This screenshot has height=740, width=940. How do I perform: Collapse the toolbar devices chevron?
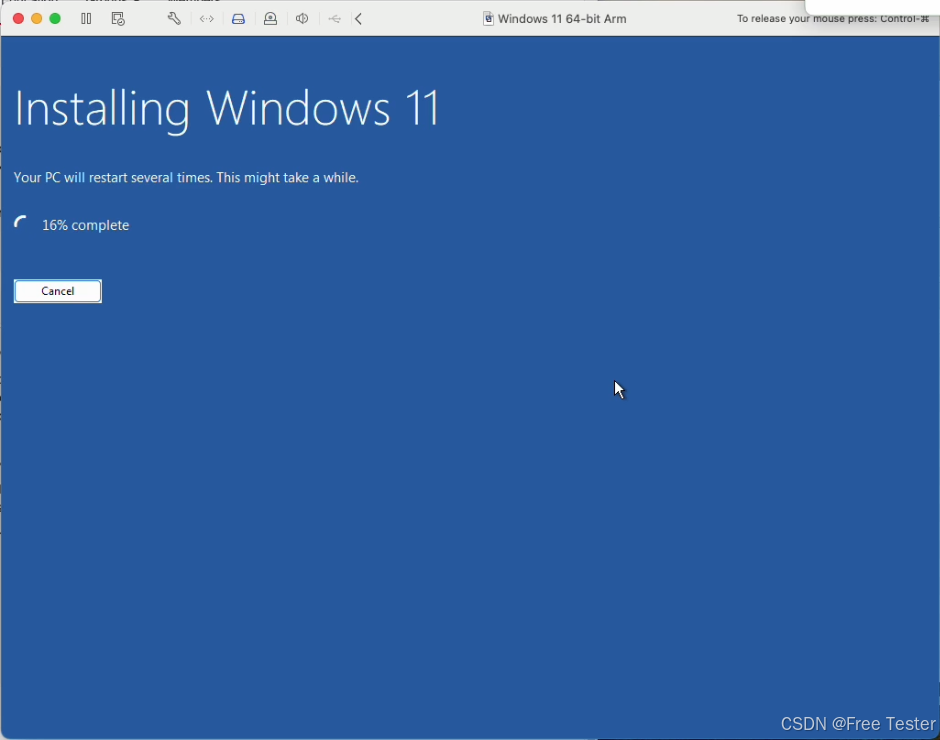click(358, 19)
